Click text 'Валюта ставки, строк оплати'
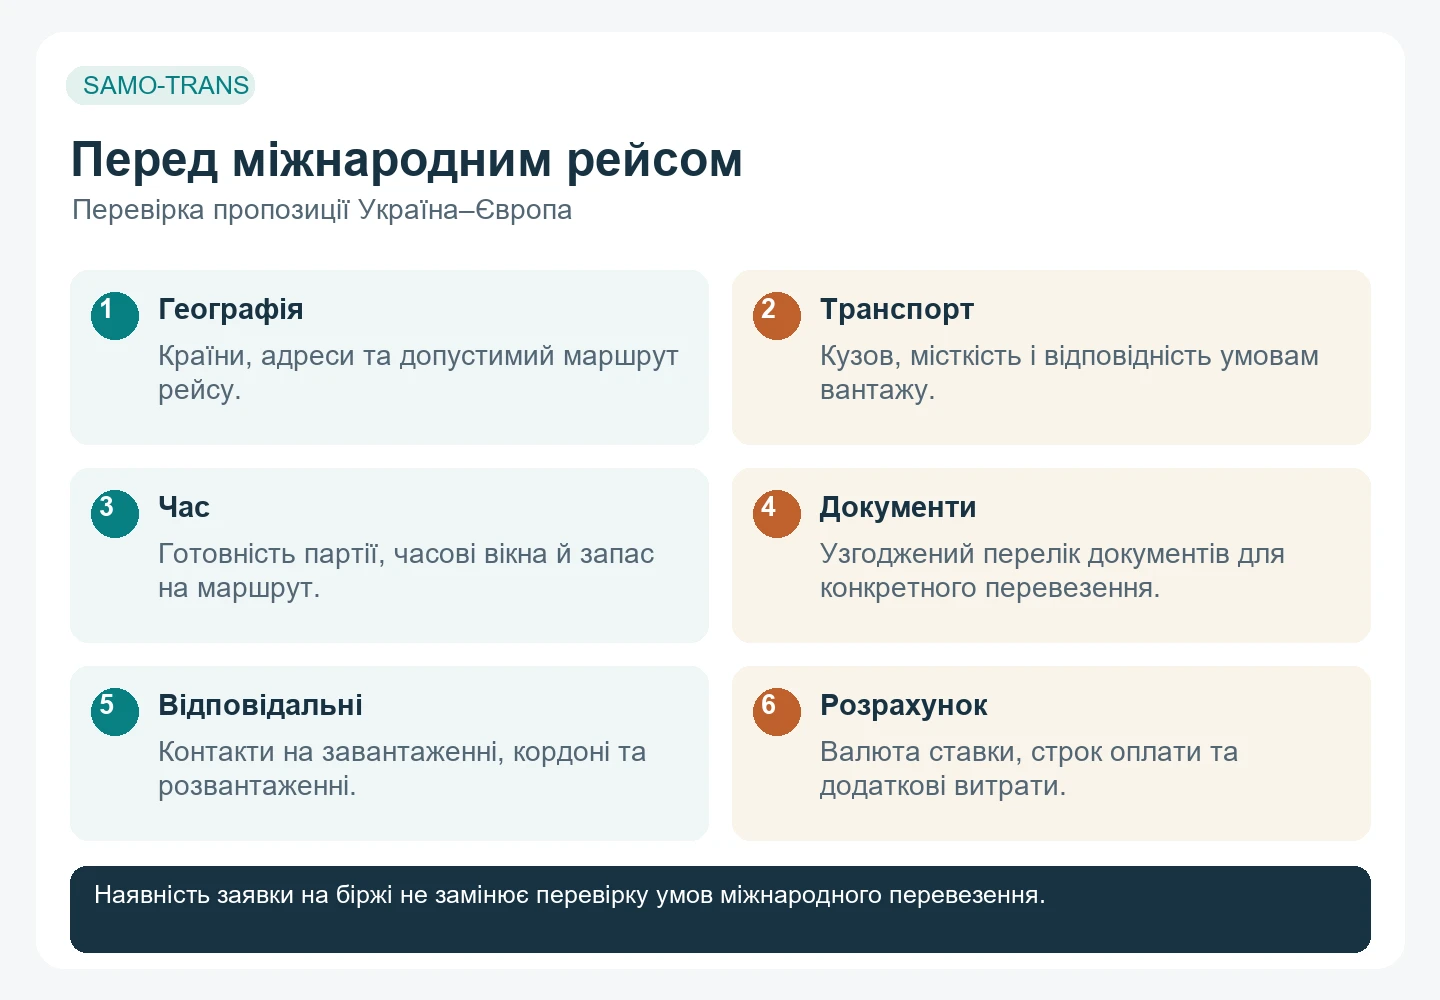 pos(1012,752)
